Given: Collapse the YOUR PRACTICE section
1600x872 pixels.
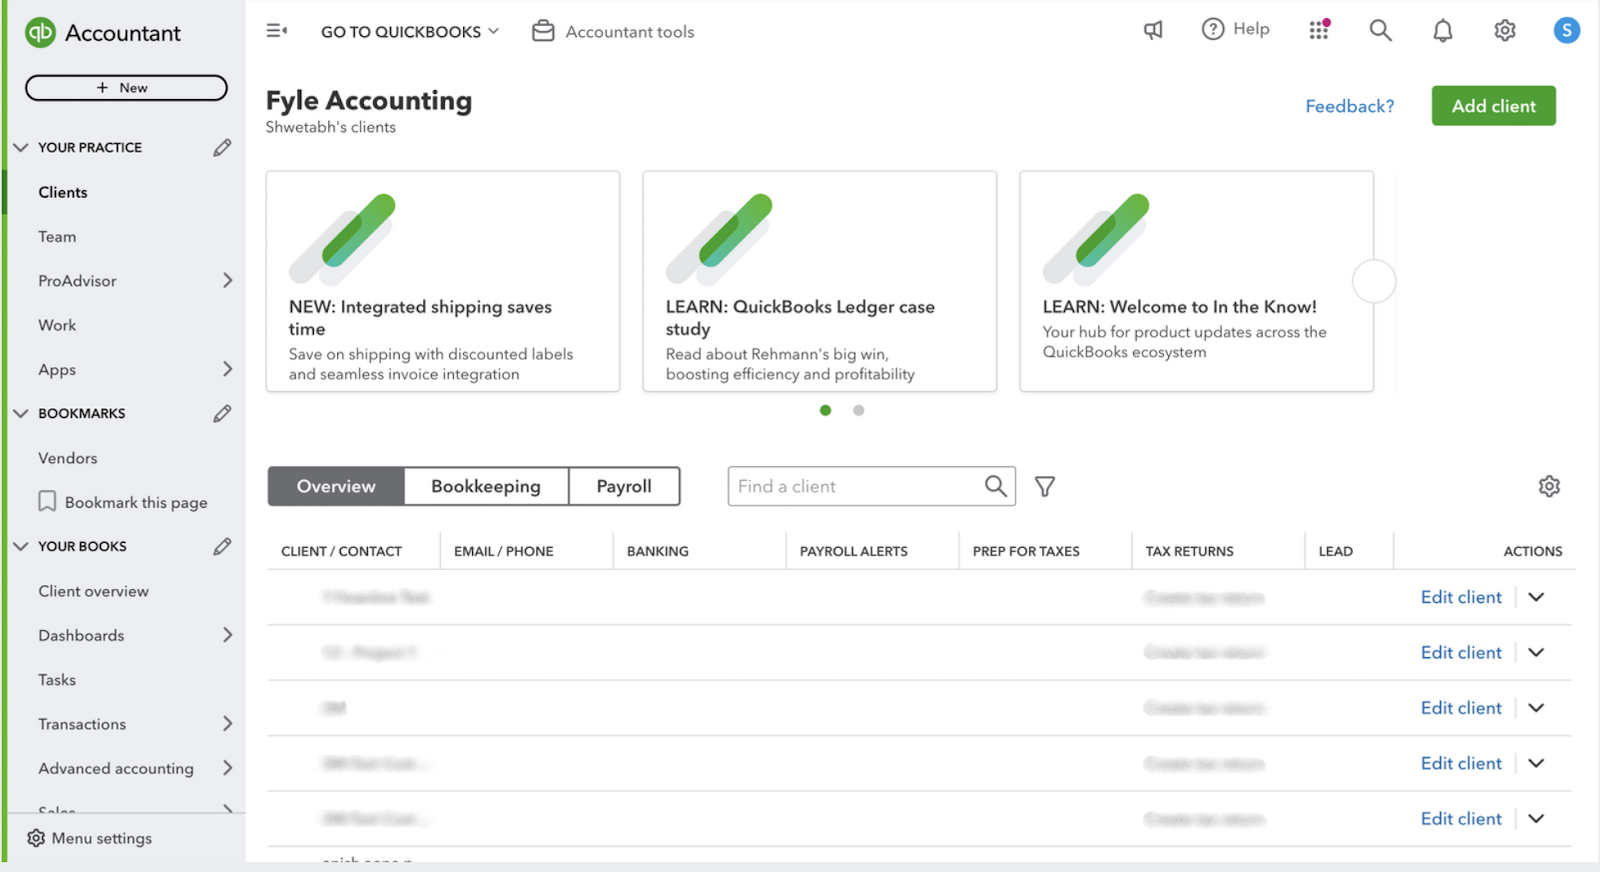Looking at the screenshot, I should 20,148.
